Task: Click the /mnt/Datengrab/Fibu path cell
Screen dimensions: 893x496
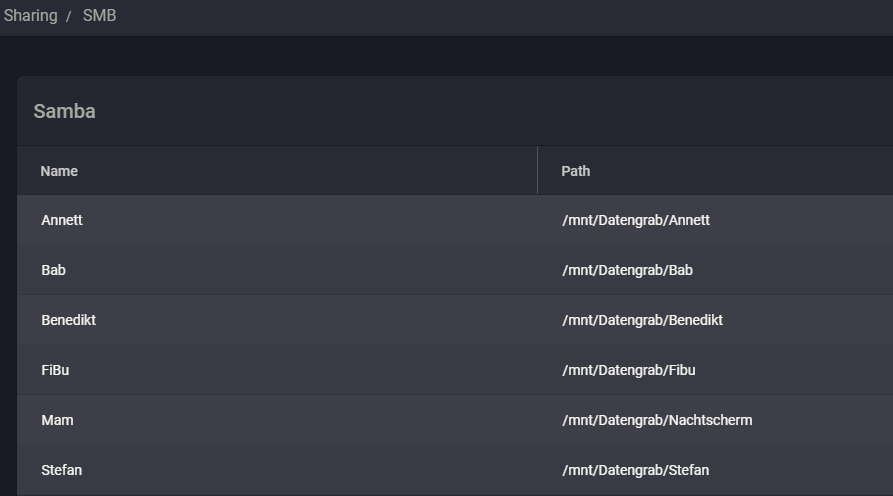Action: 628,370
